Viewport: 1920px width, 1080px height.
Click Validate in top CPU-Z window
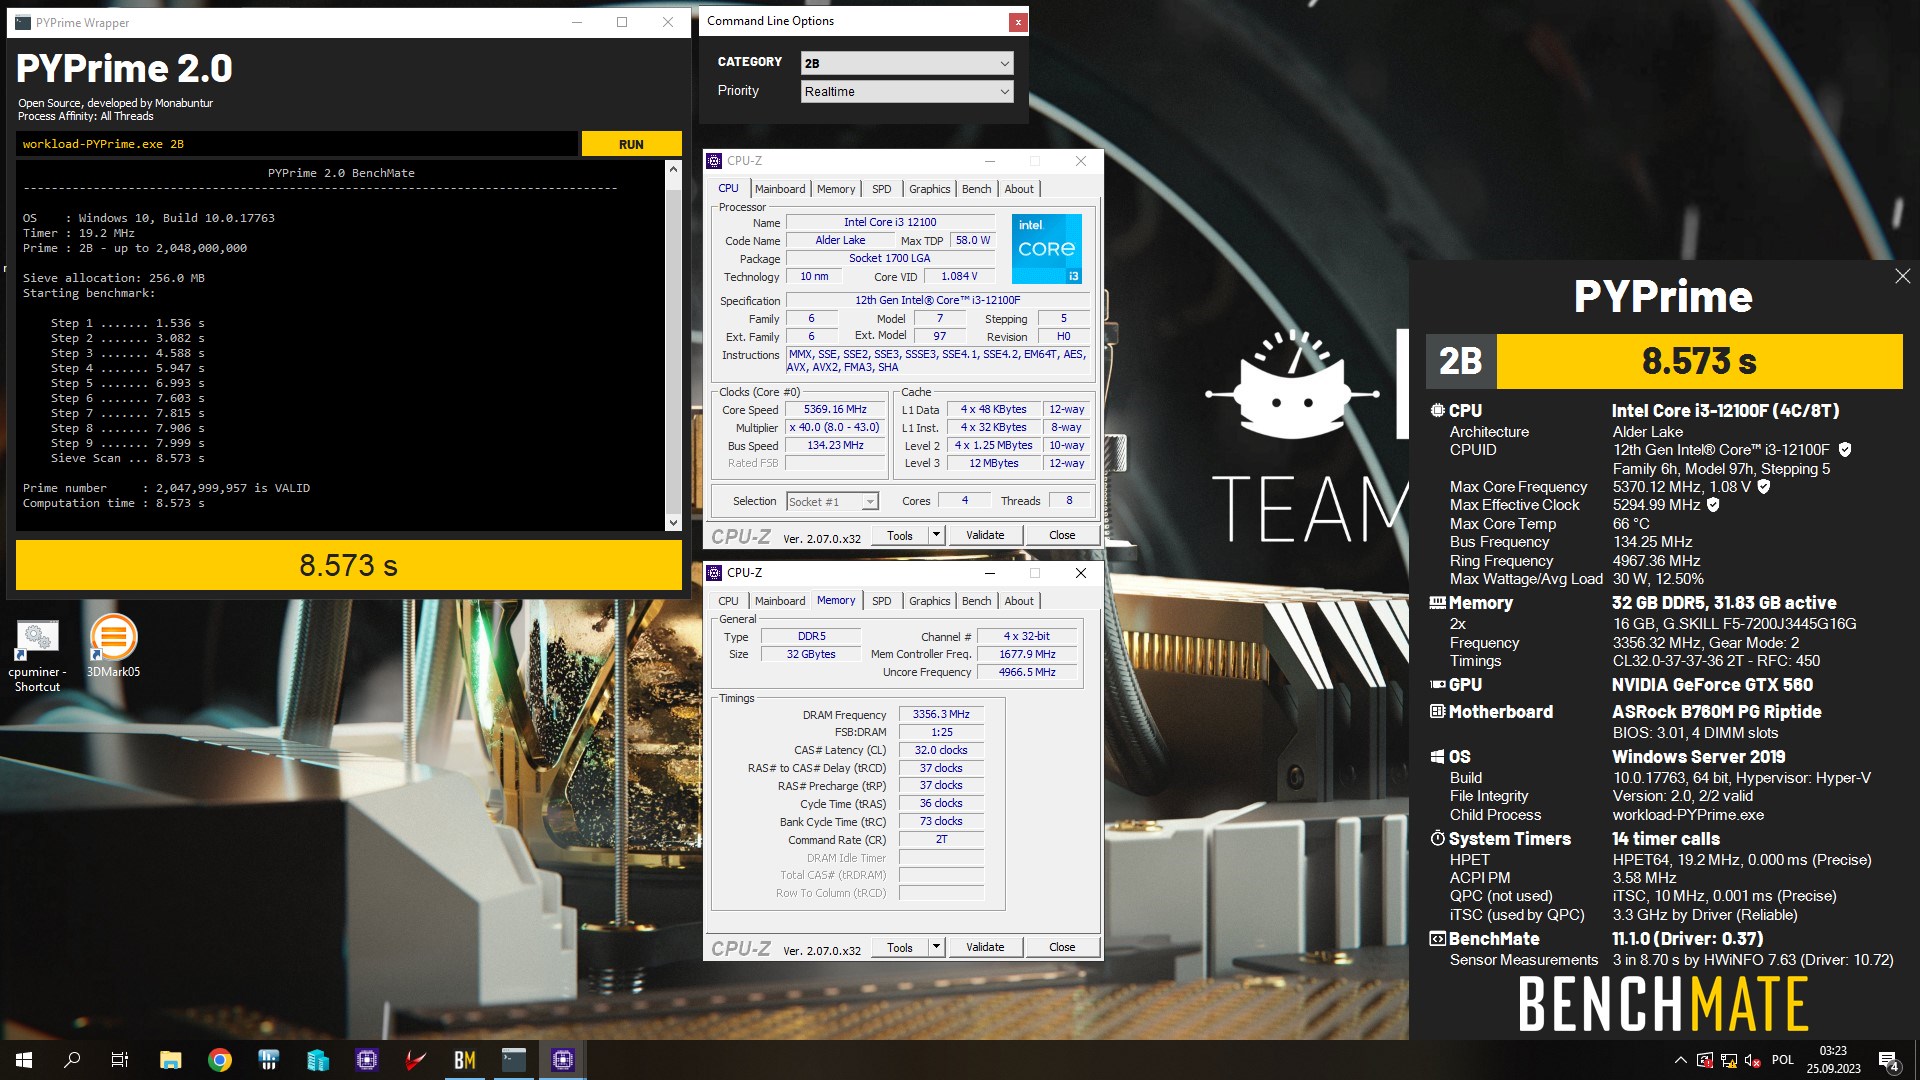pos(985,535)
